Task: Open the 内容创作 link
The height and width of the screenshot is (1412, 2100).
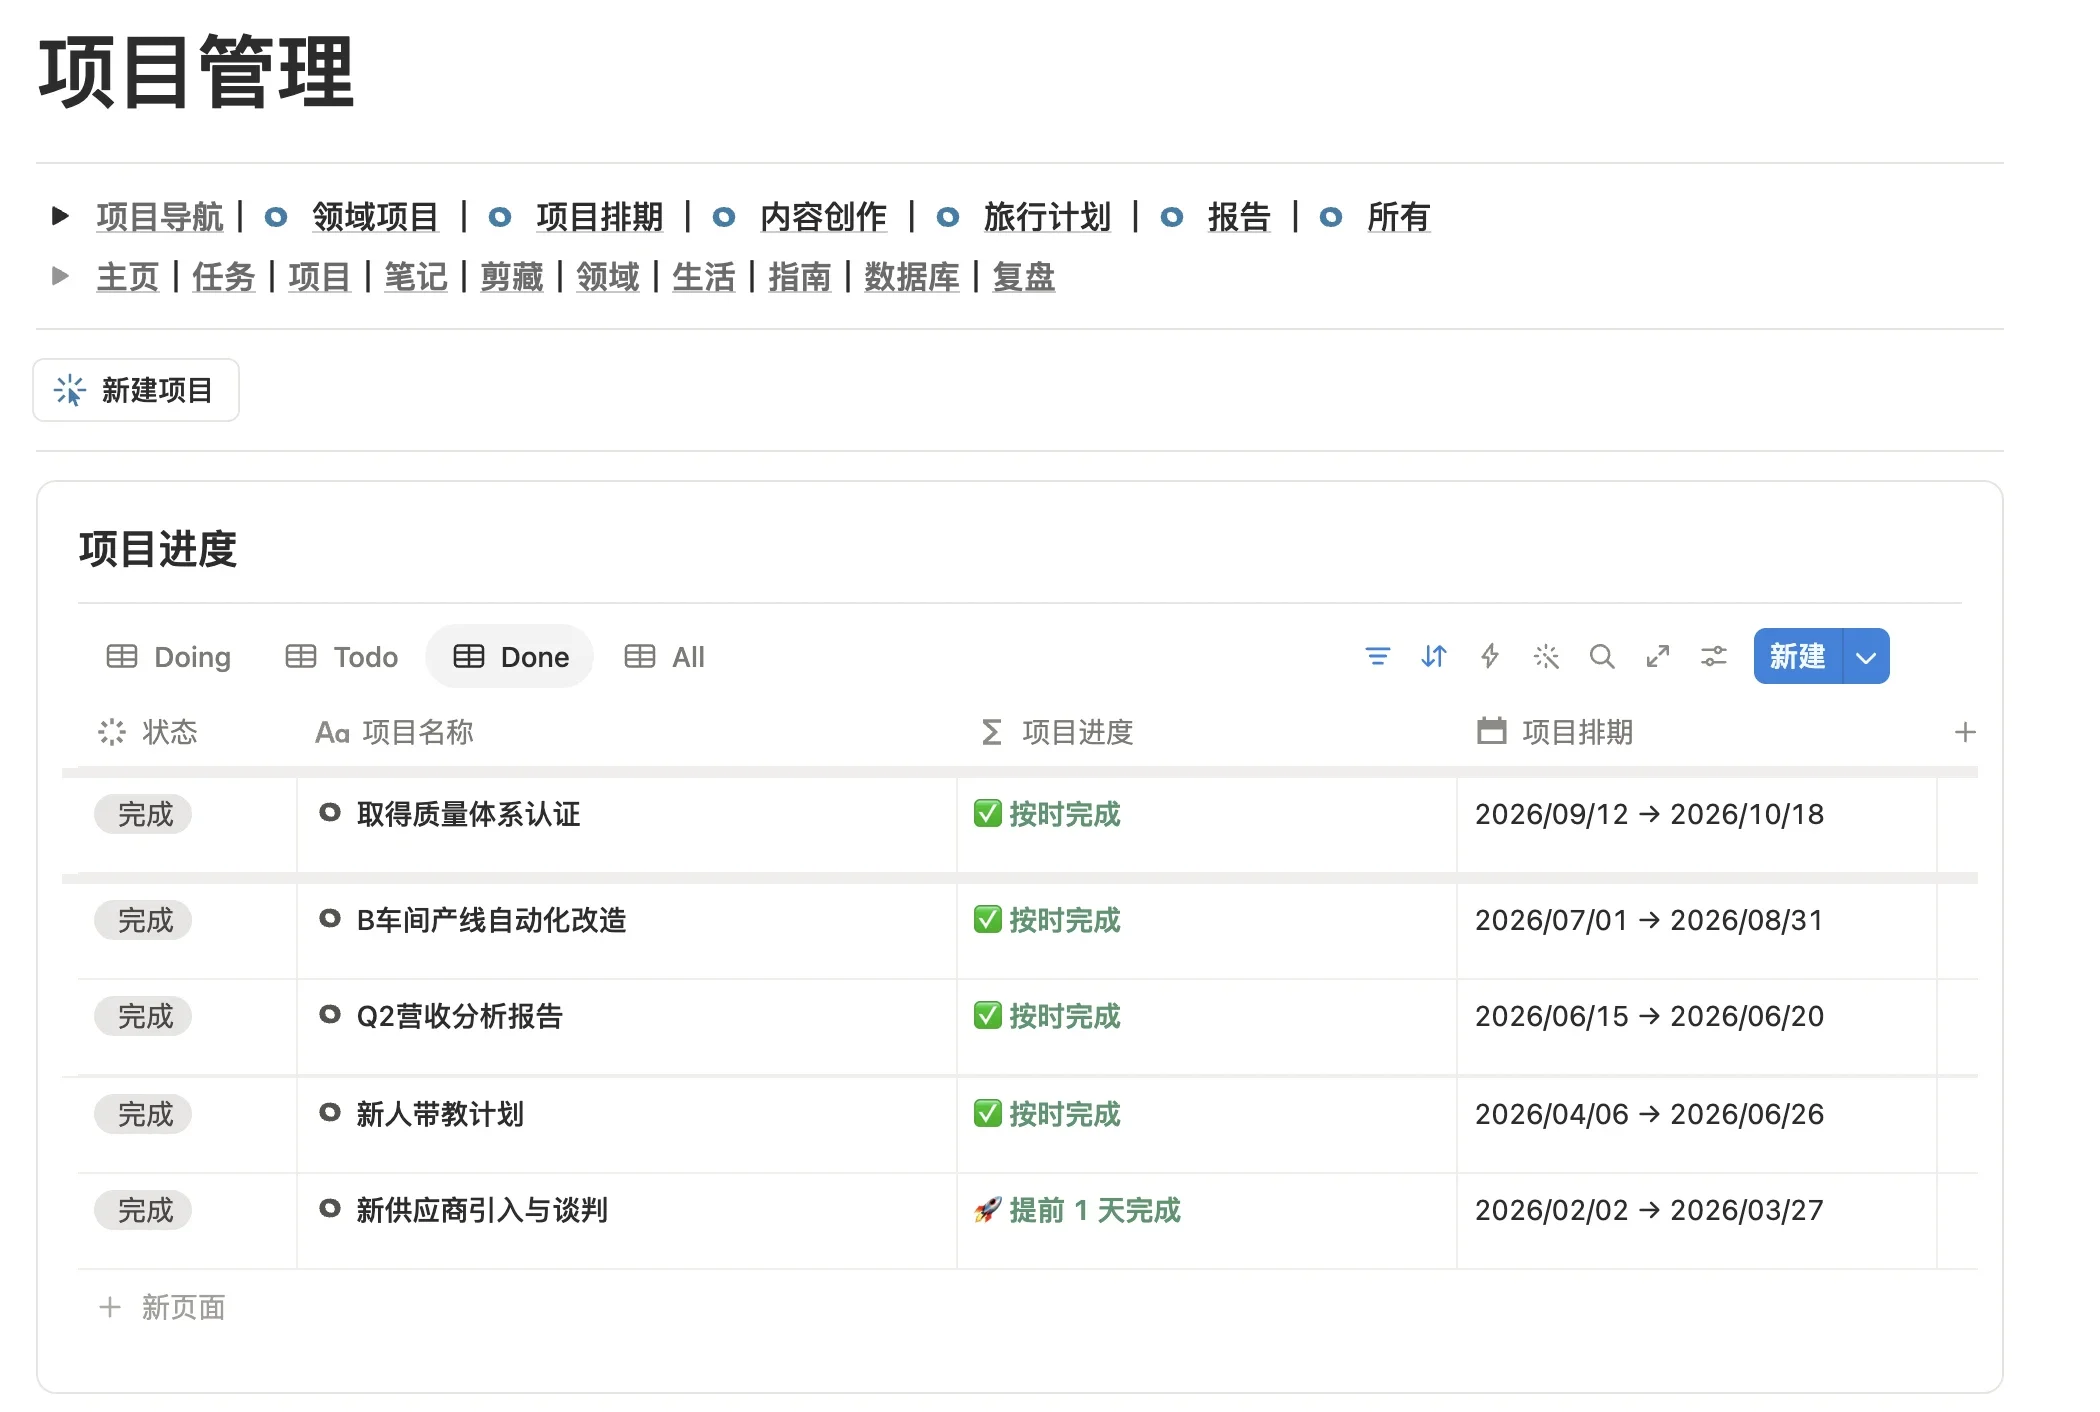Action: point(823,216)
